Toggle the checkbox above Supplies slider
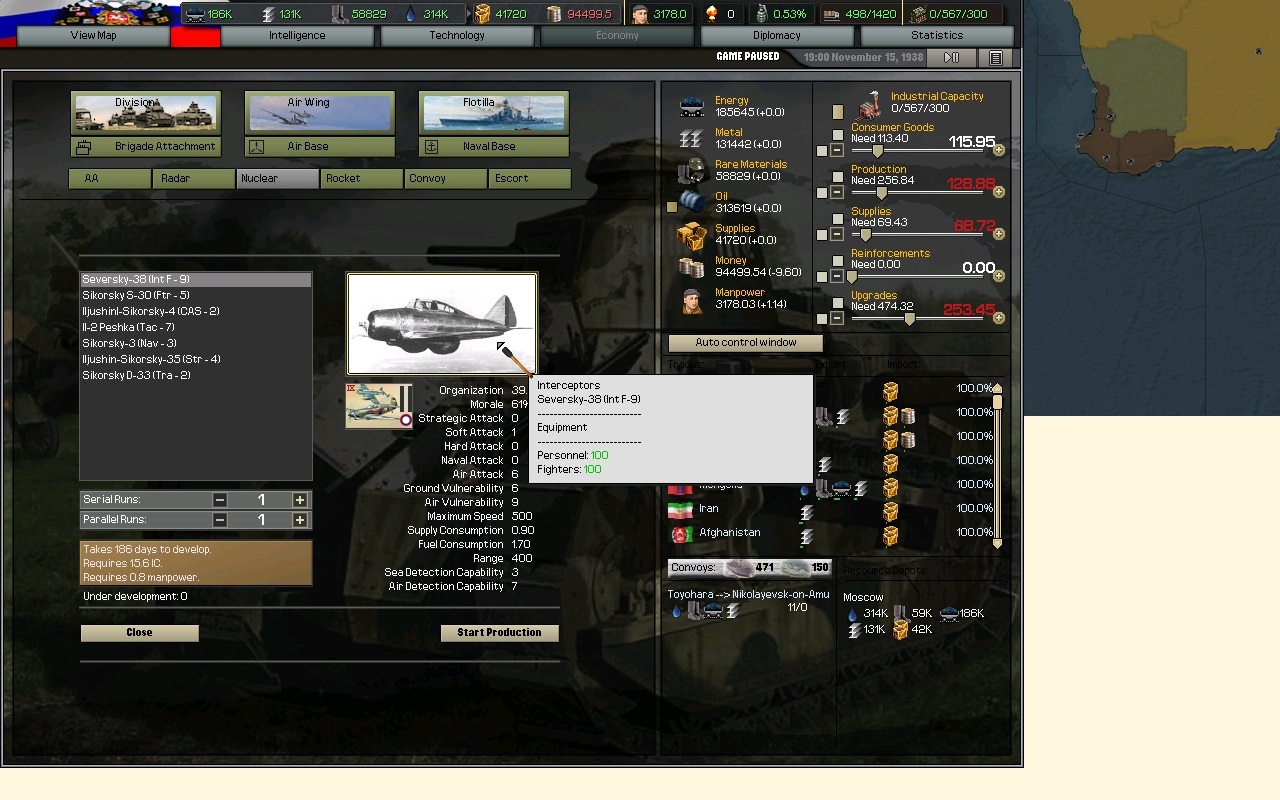 (x=838, y=220)
